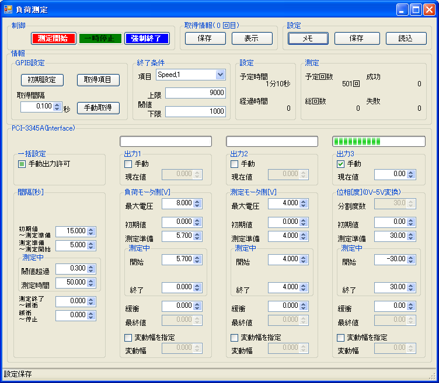Click the 出力3 現在値 spinner showing 0.00

click(395, 174)
